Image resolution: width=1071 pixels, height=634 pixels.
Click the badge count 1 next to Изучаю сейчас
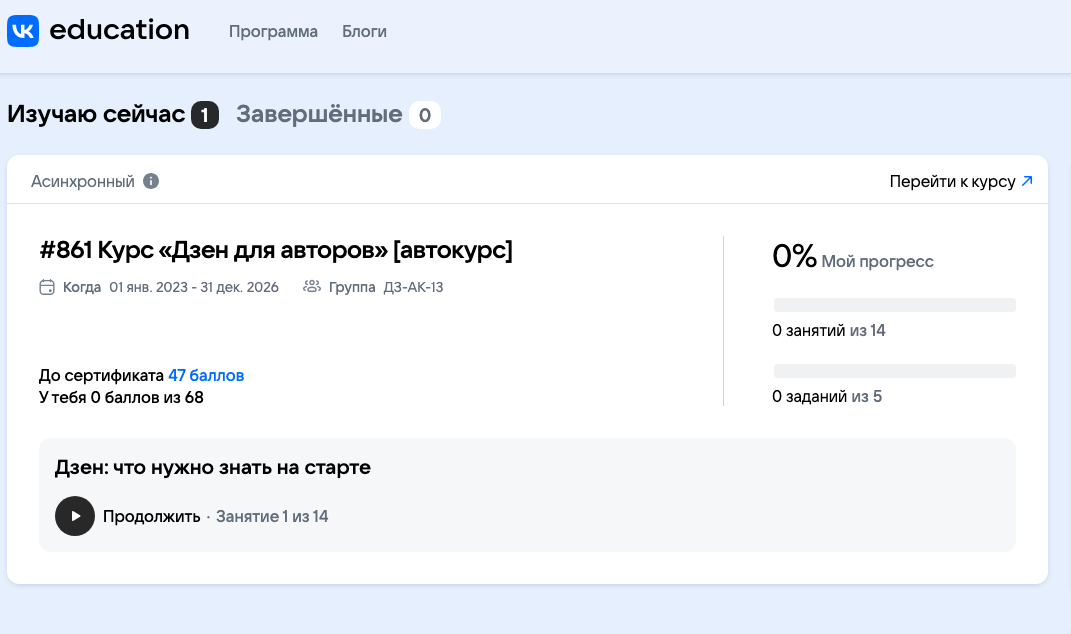pos(205,115)
